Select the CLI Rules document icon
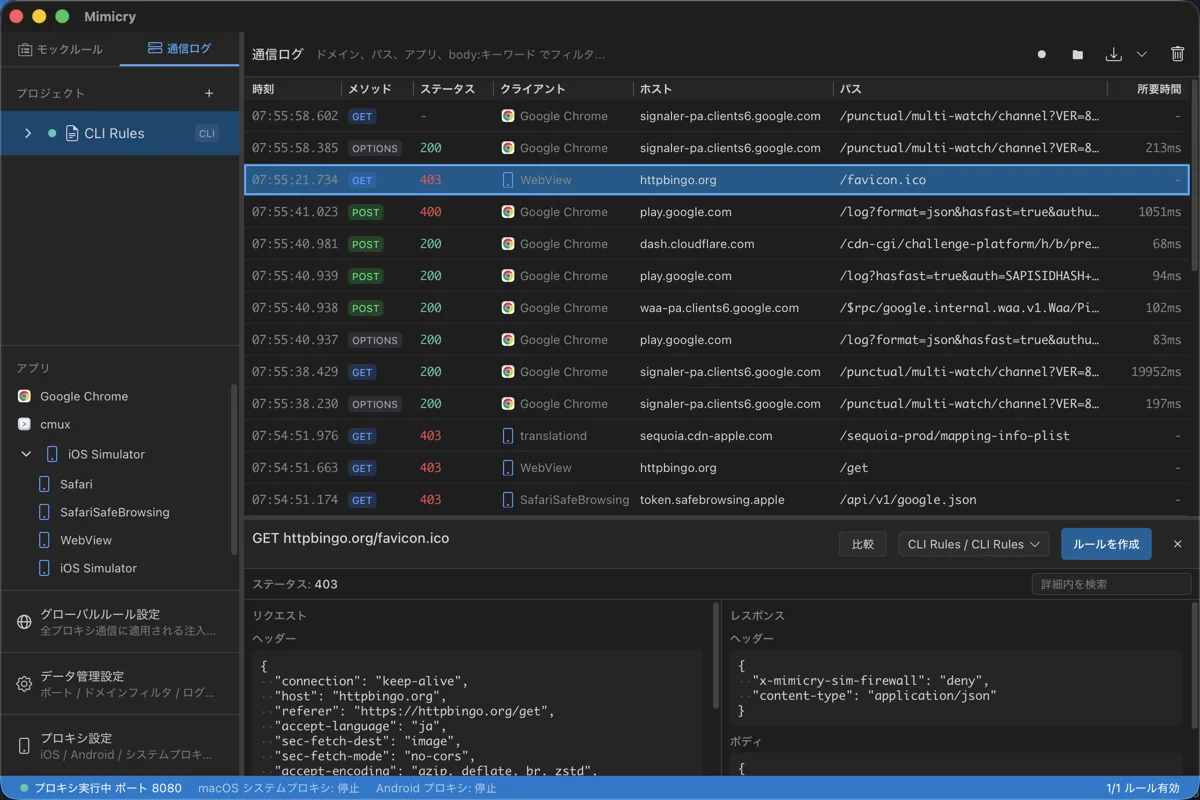 72,133
